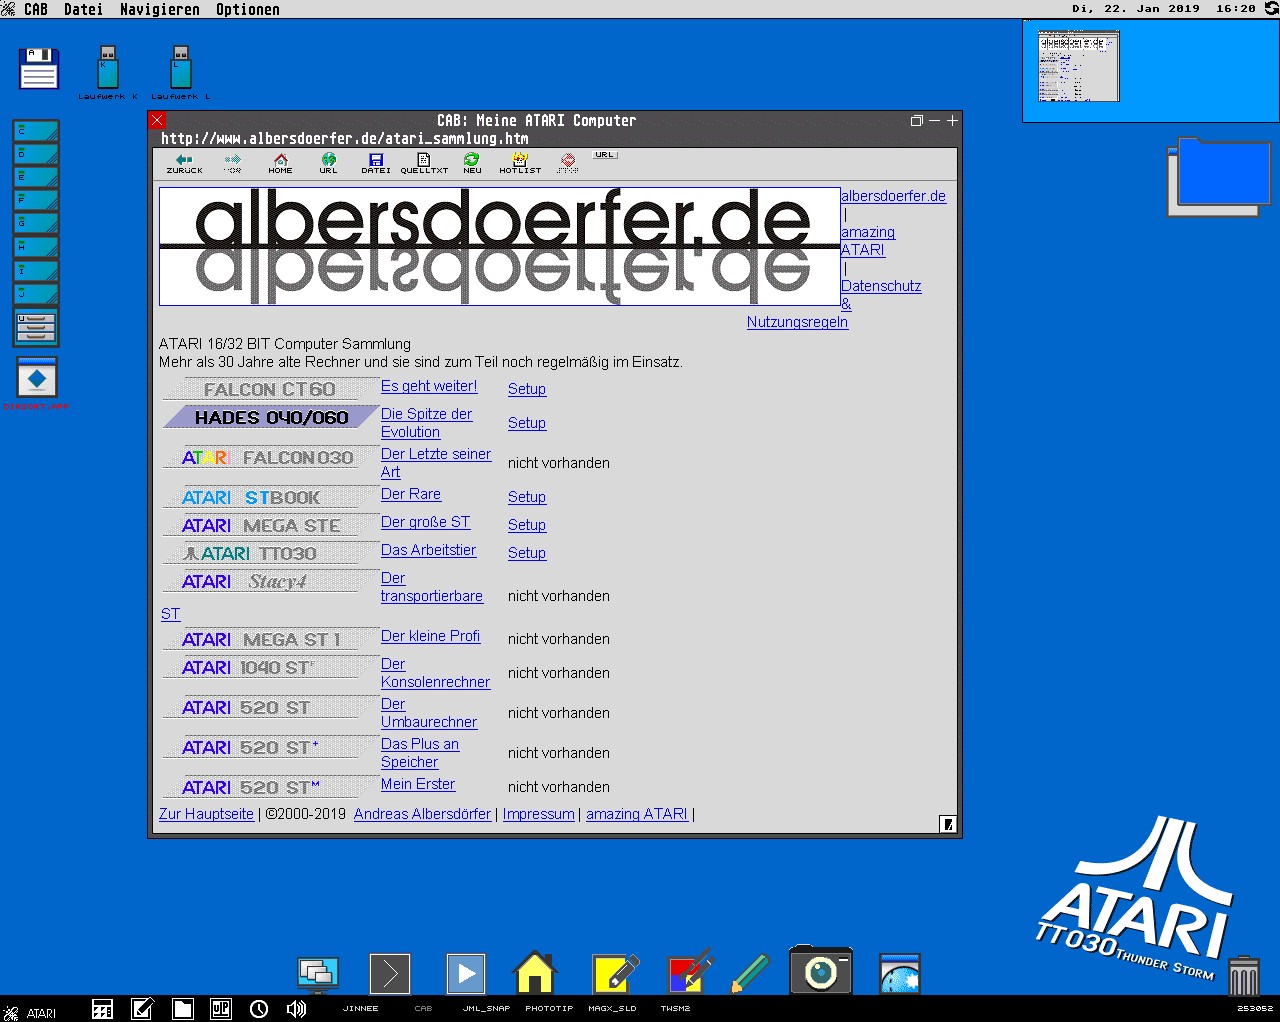Open drive F on the desktop

pos(36,200)
